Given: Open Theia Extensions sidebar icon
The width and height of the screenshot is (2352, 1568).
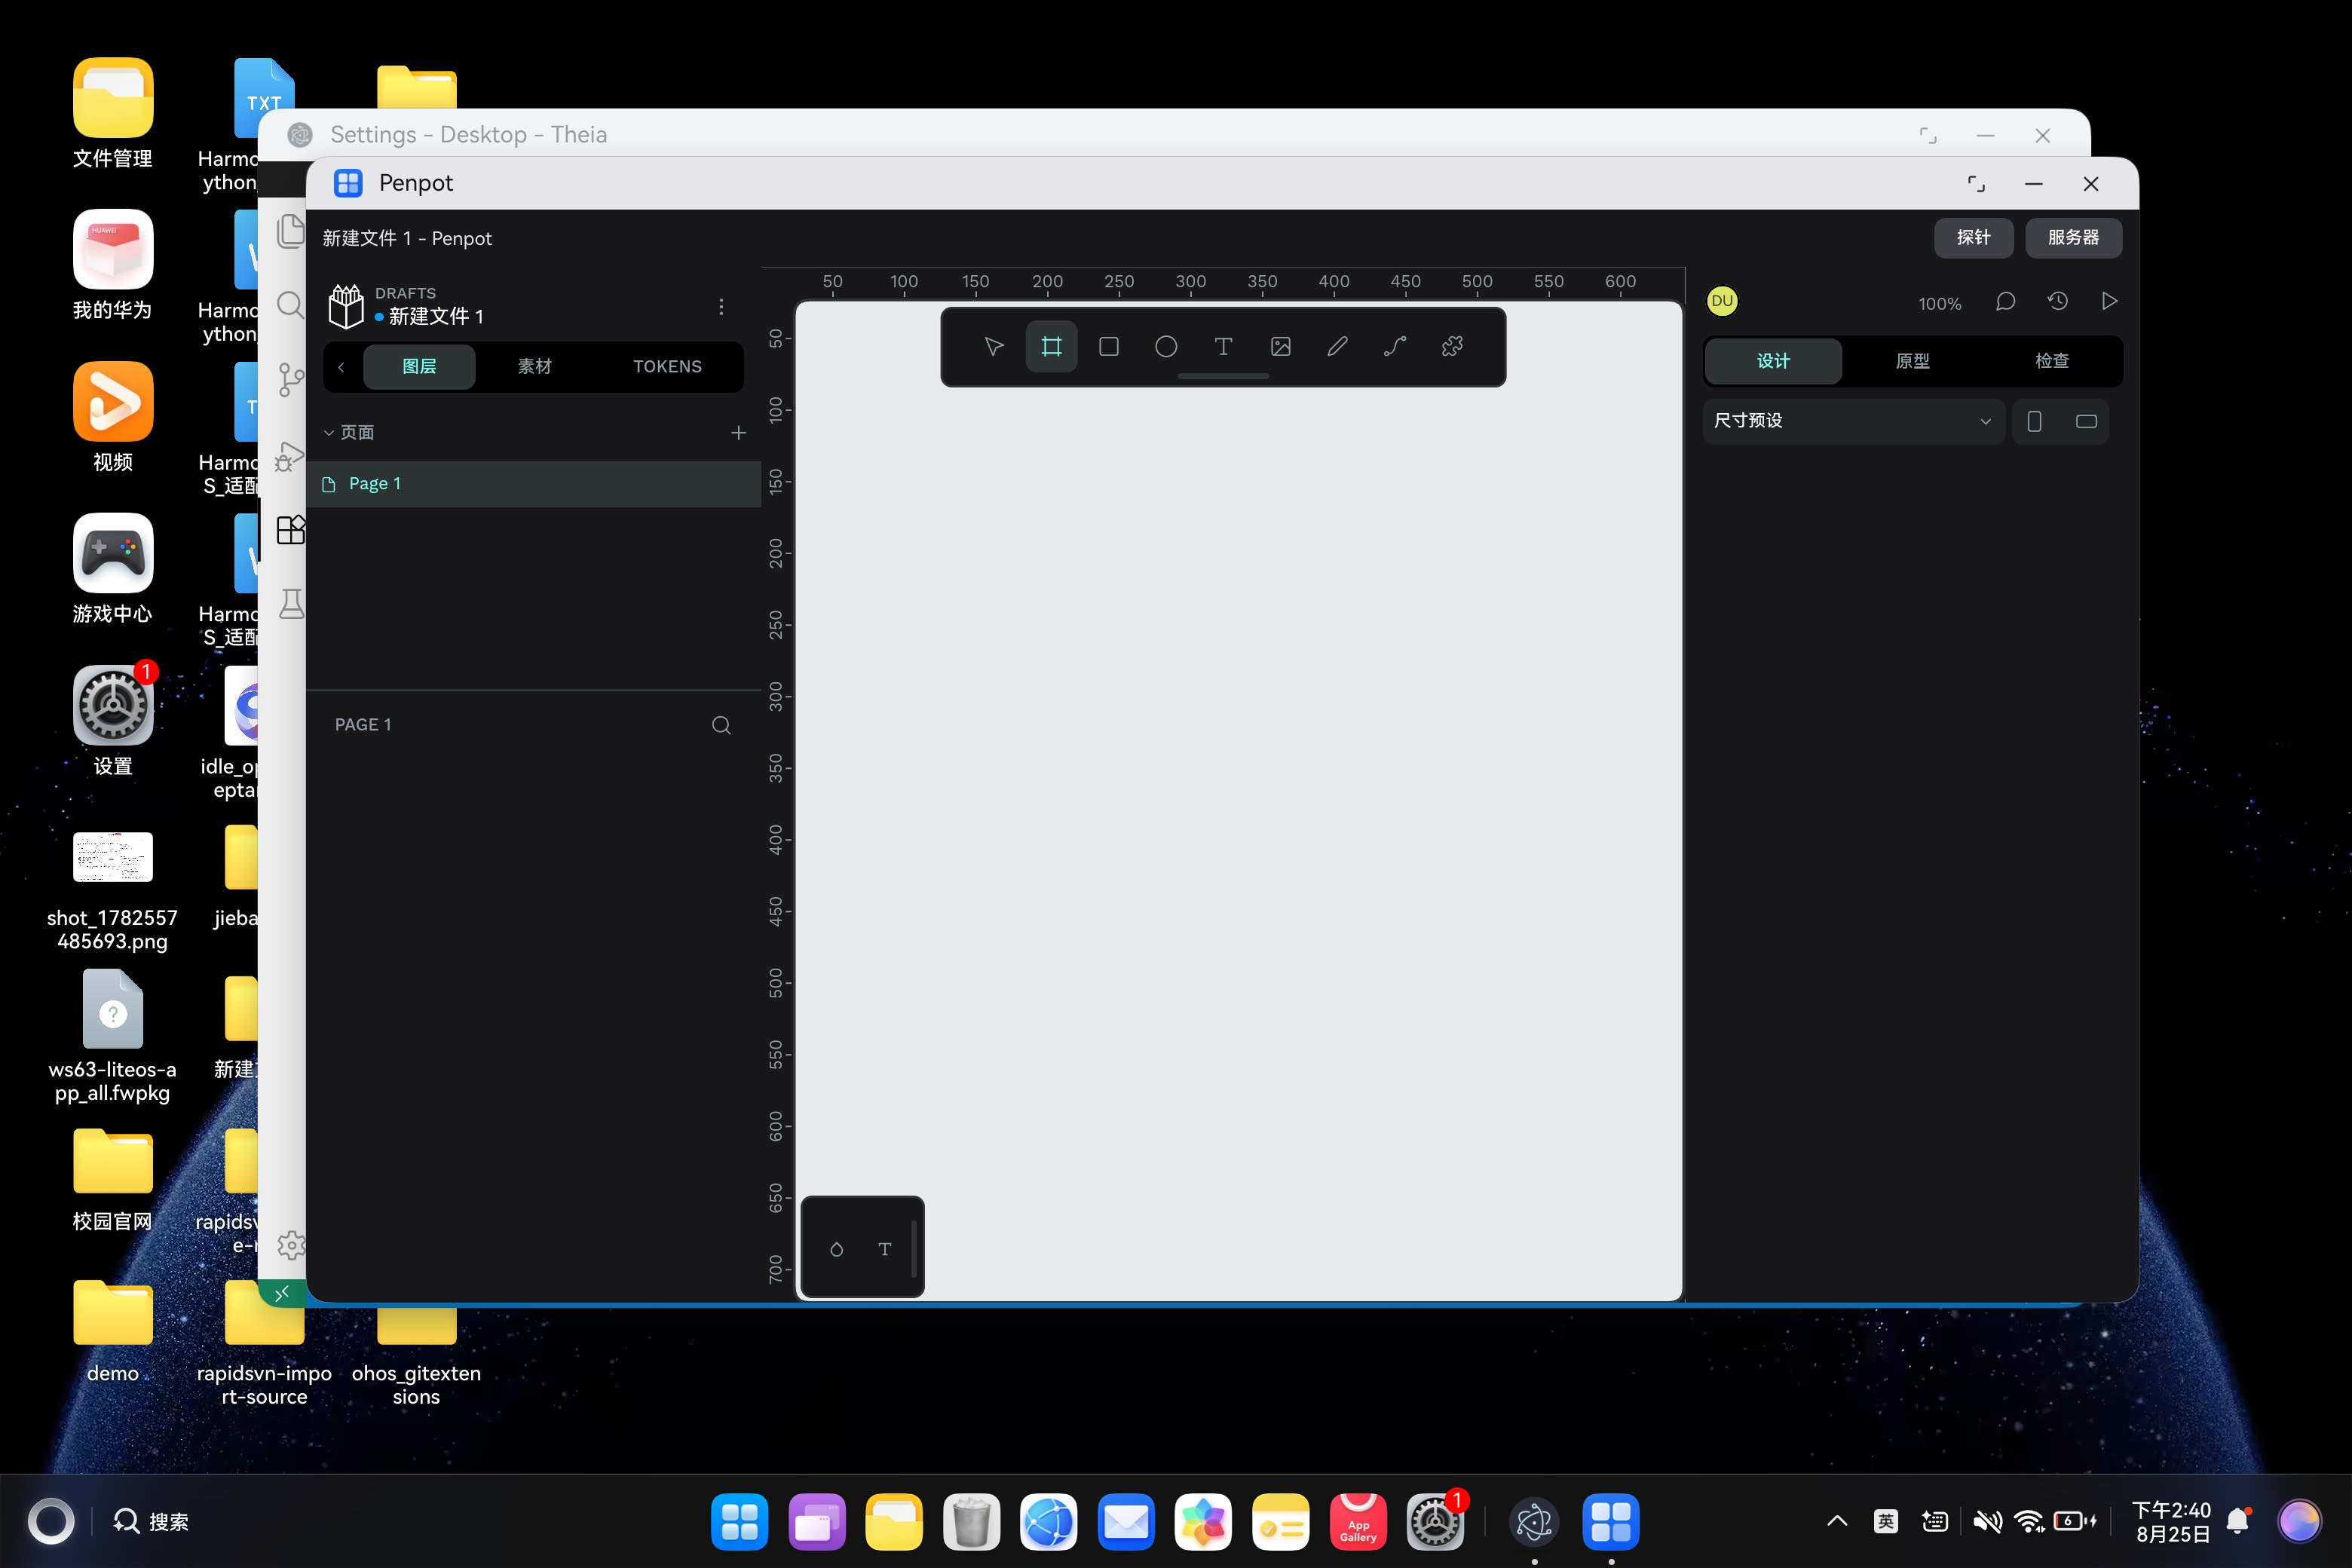Looking at the screenshot, I should click(x=290, y=529).
